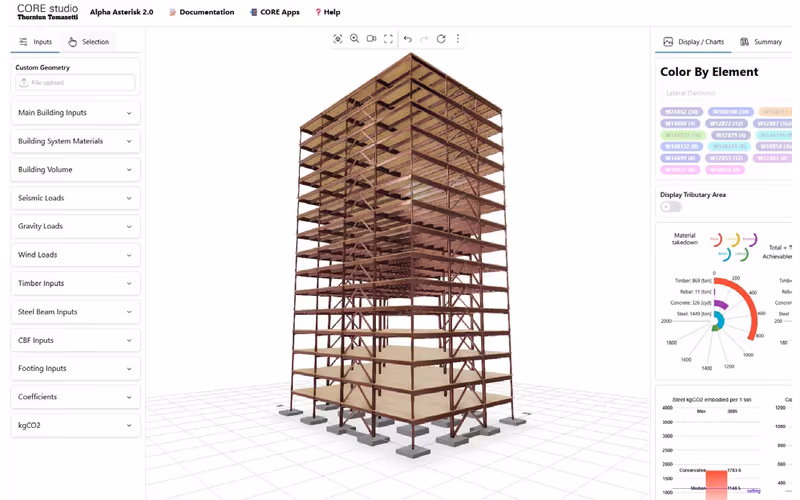This screenshot has width=800, height=500.
Task: Click the 3D building model in viewport
Action: (403, 255)
